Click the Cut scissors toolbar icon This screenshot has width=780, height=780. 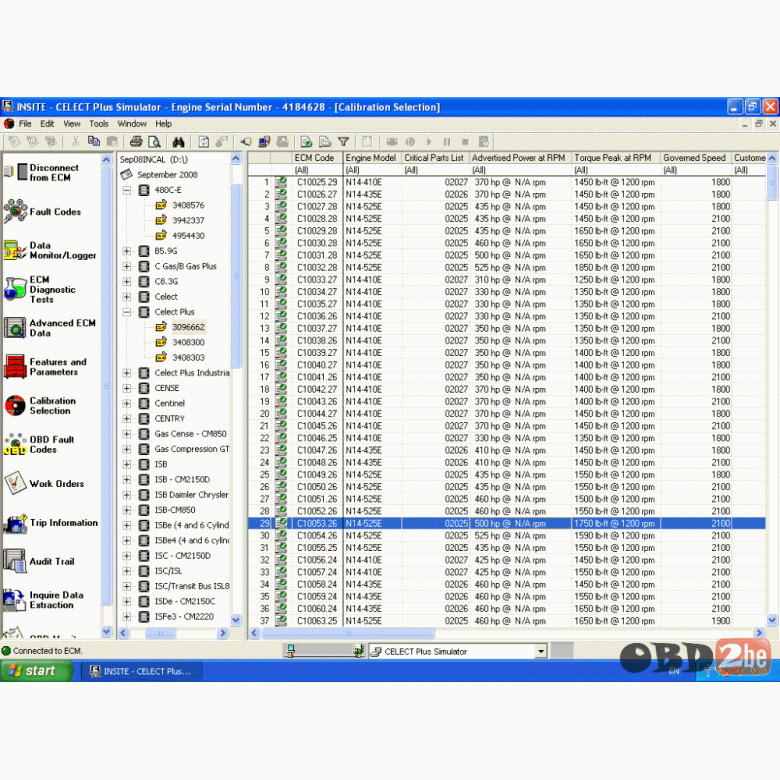(x=76, y=142)
